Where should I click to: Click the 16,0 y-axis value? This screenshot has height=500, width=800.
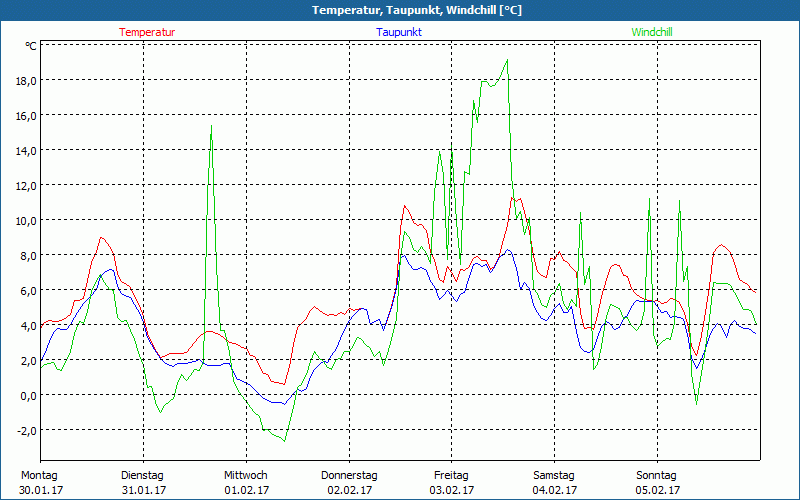point(27,116)
